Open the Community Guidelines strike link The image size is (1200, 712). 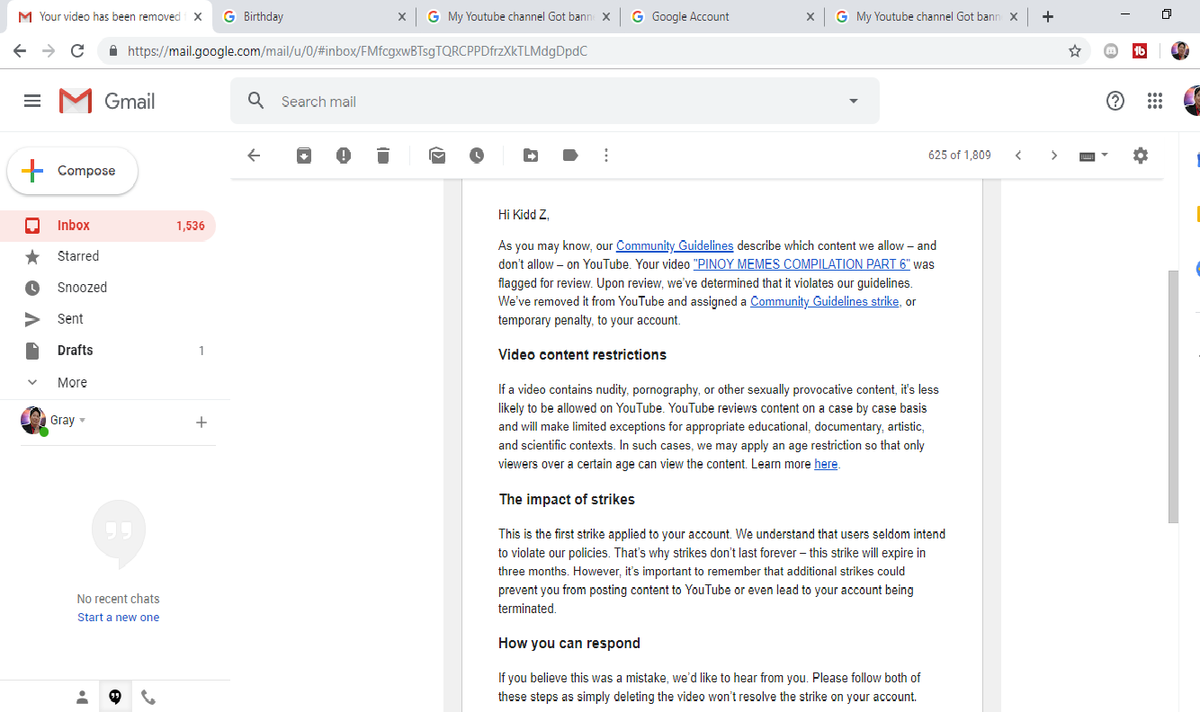coord(825,302)
